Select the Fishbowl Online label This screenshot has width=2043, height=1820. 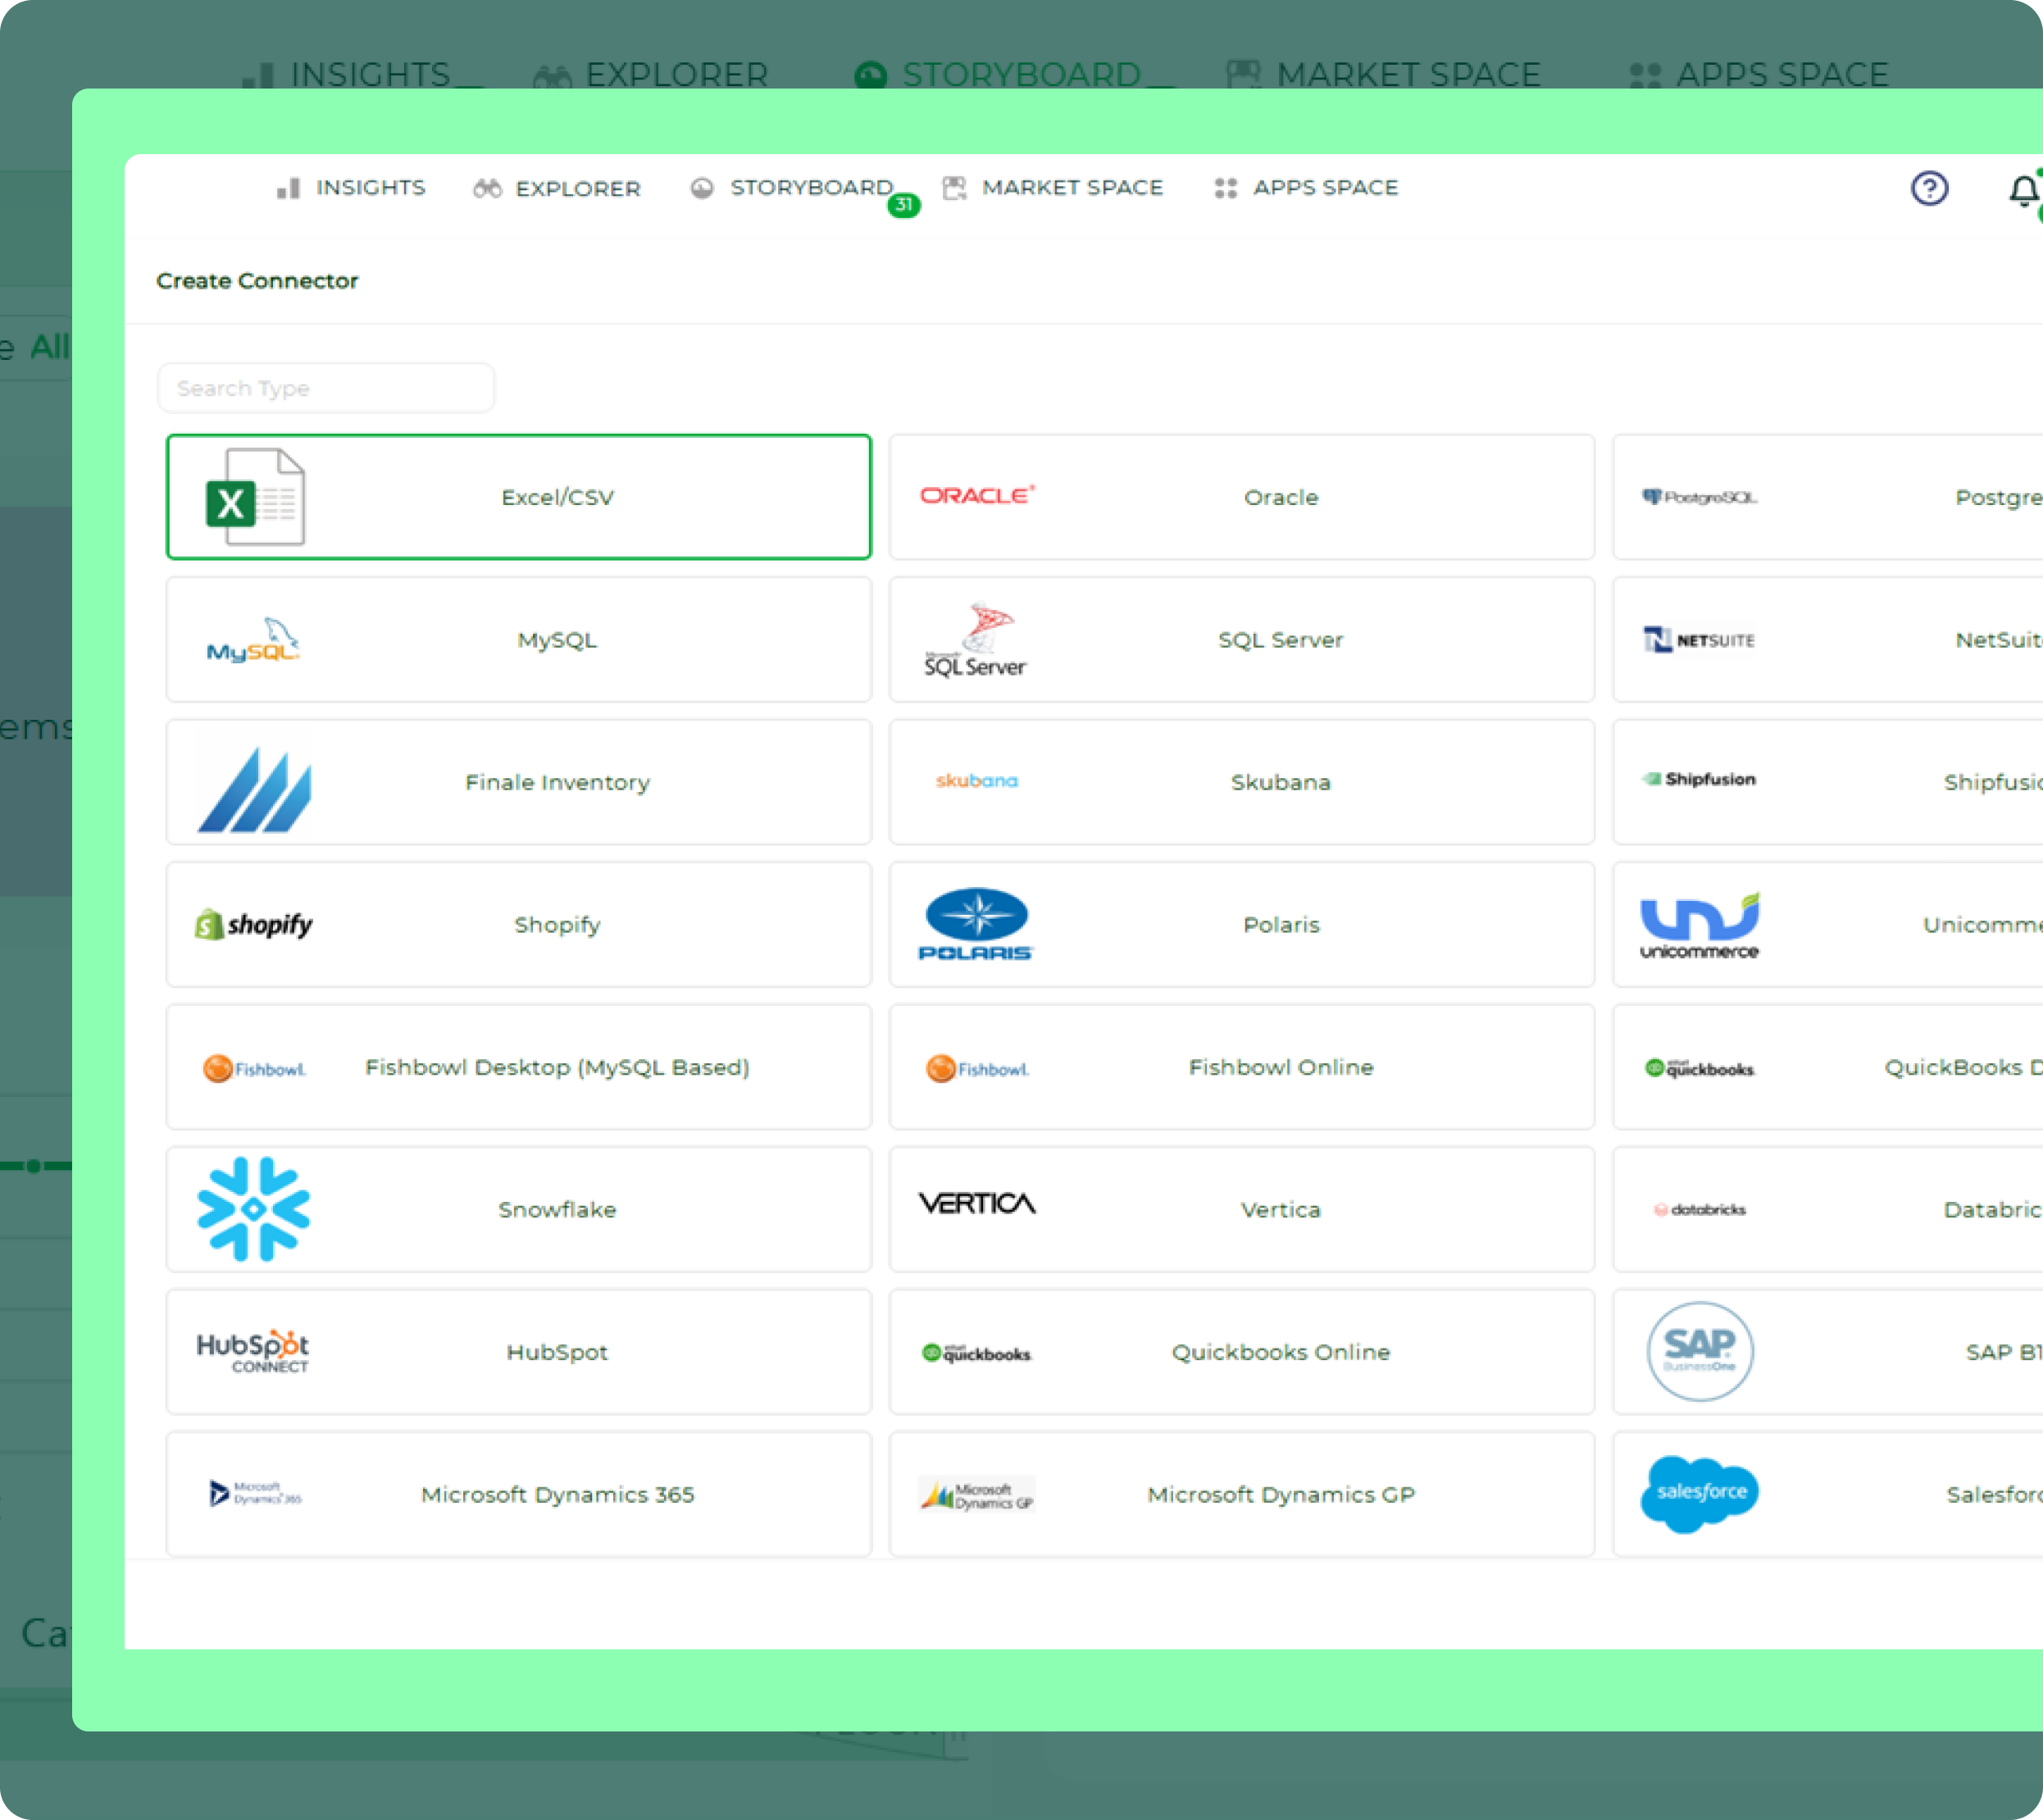(1281, 1067)
